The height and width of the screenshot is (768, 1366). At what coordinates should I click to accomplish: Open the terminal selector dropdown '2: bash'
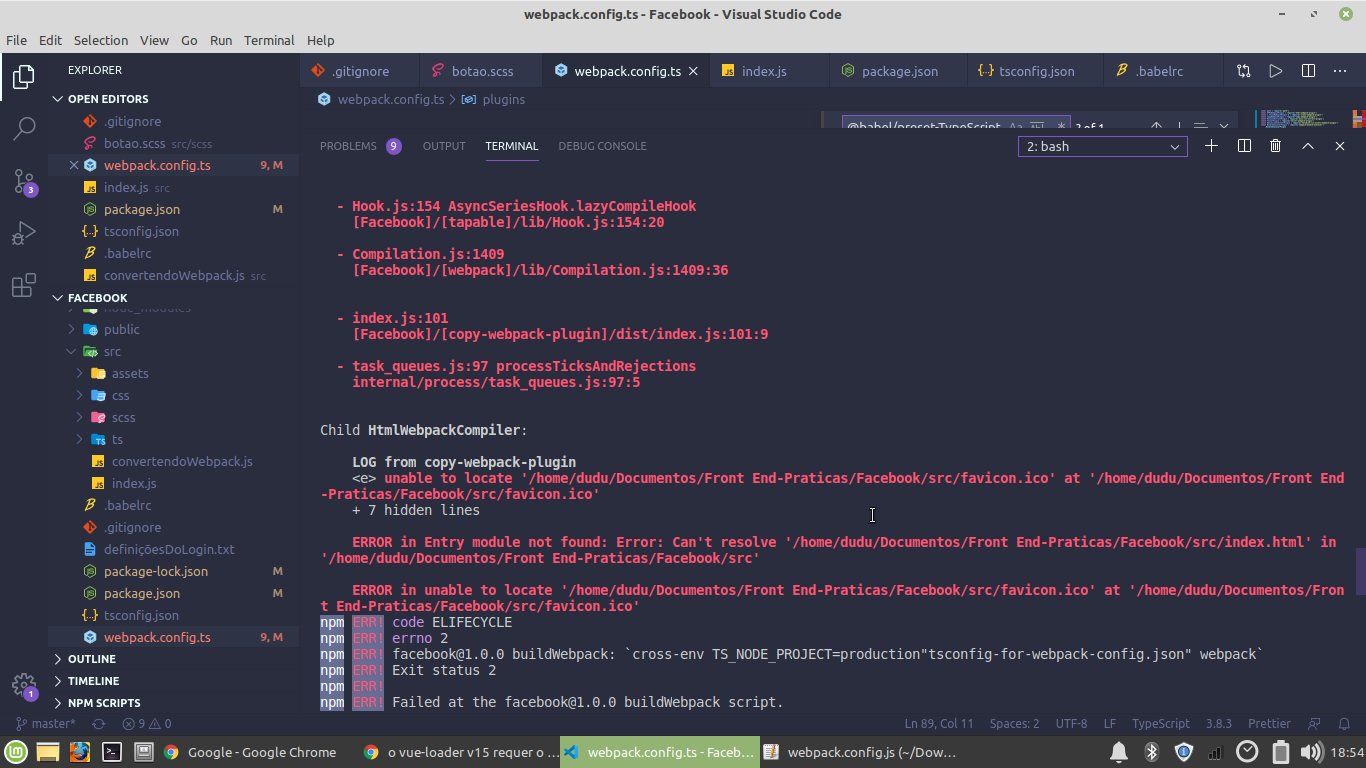1103,146
